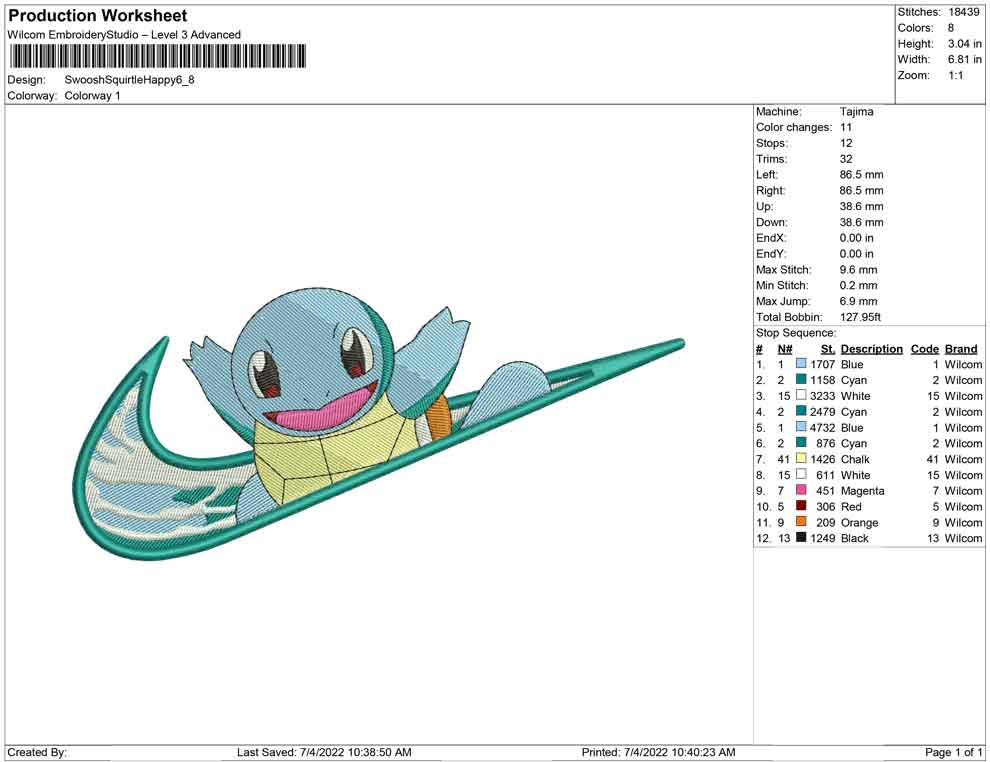
Task: Select the design name SwooshSquirtleHappy6_8
Action: coord(129,80)
